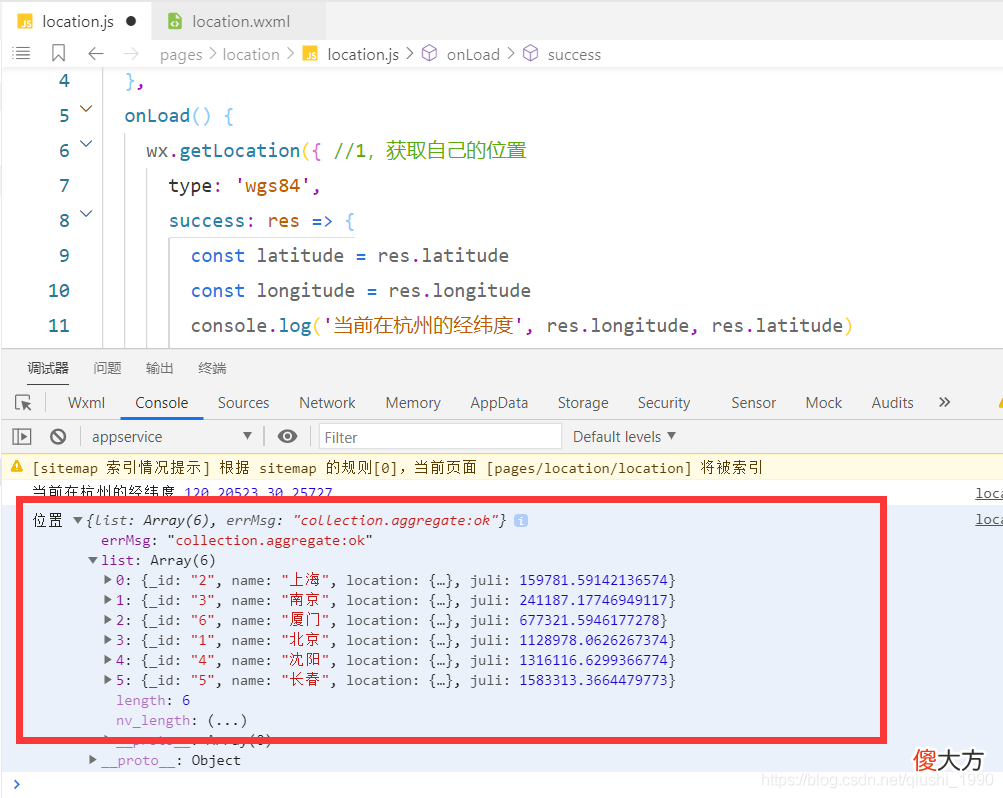This screenshot has width=1003, height=798.
Task: Open the appservice context dropdown
Action: point(171,437)
